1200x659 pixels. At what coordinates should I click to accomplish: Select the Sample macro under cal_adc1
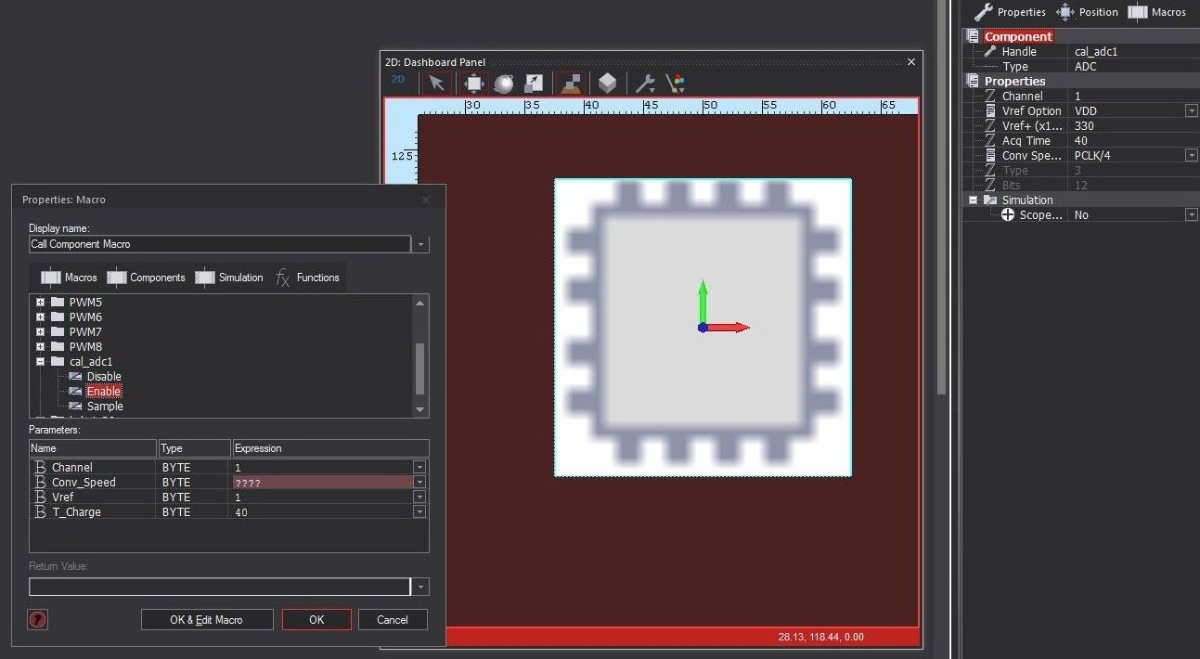click(105, 407)
